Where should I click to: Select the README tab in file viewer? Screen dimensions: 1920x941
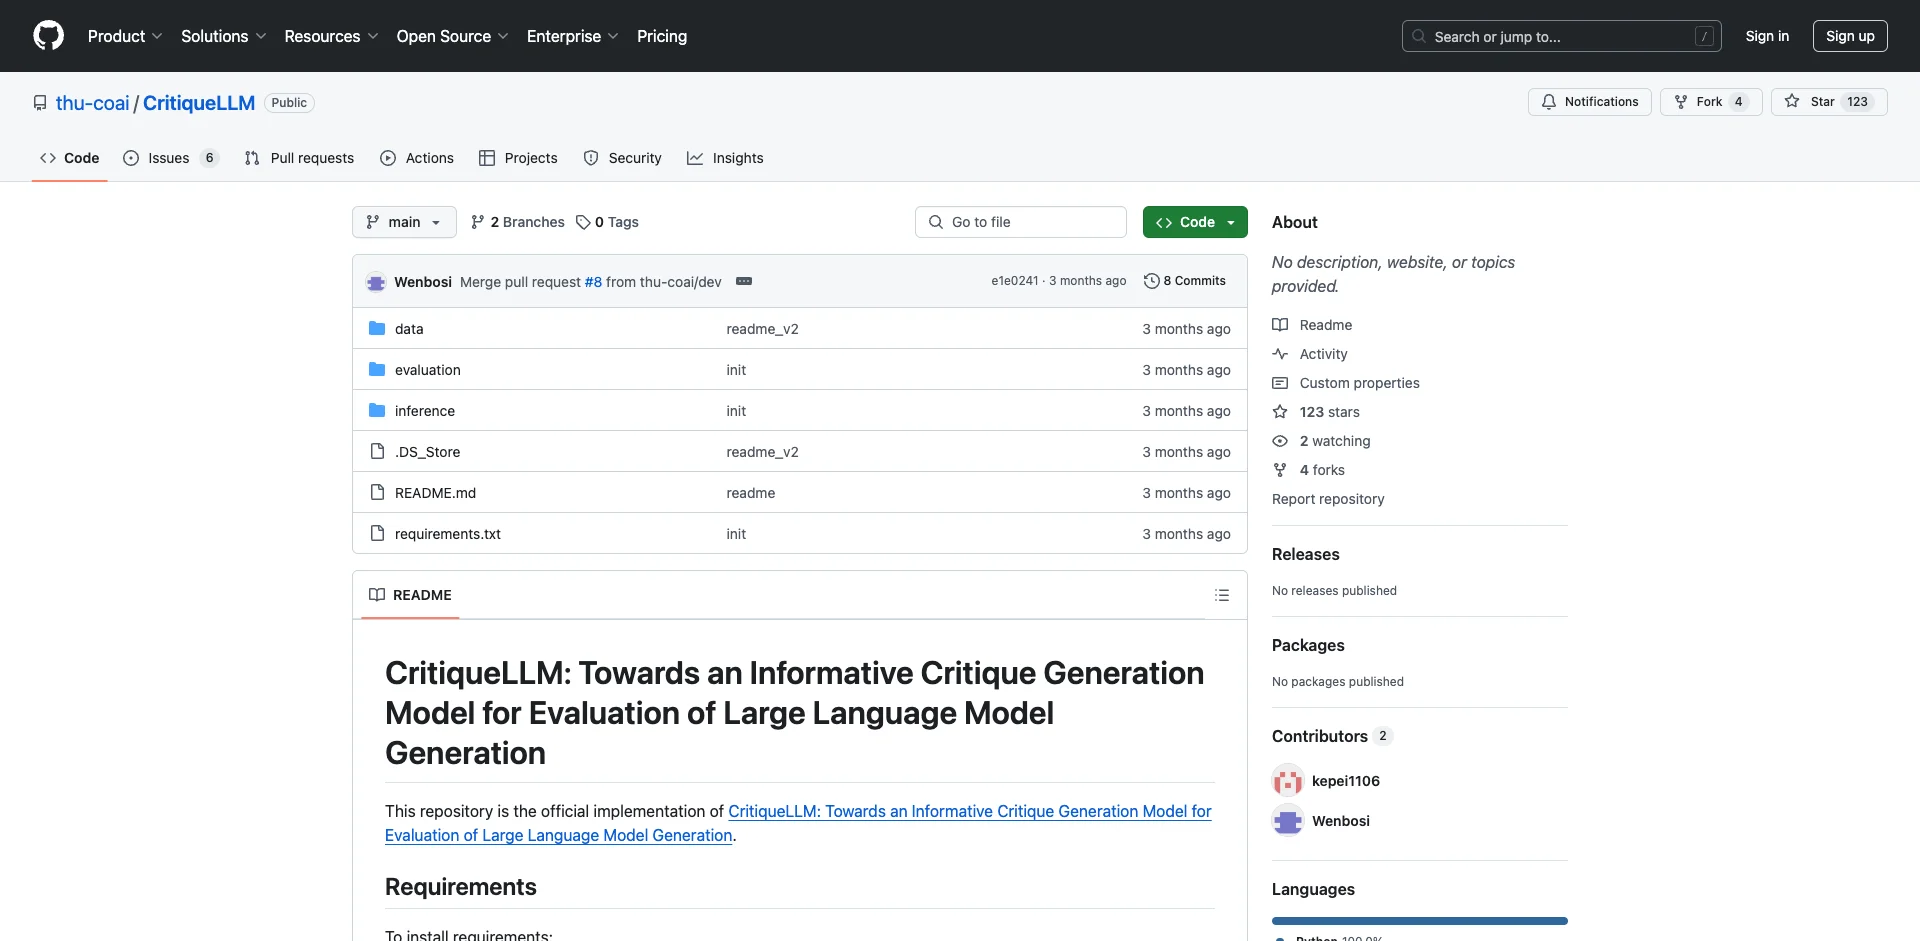410,595
